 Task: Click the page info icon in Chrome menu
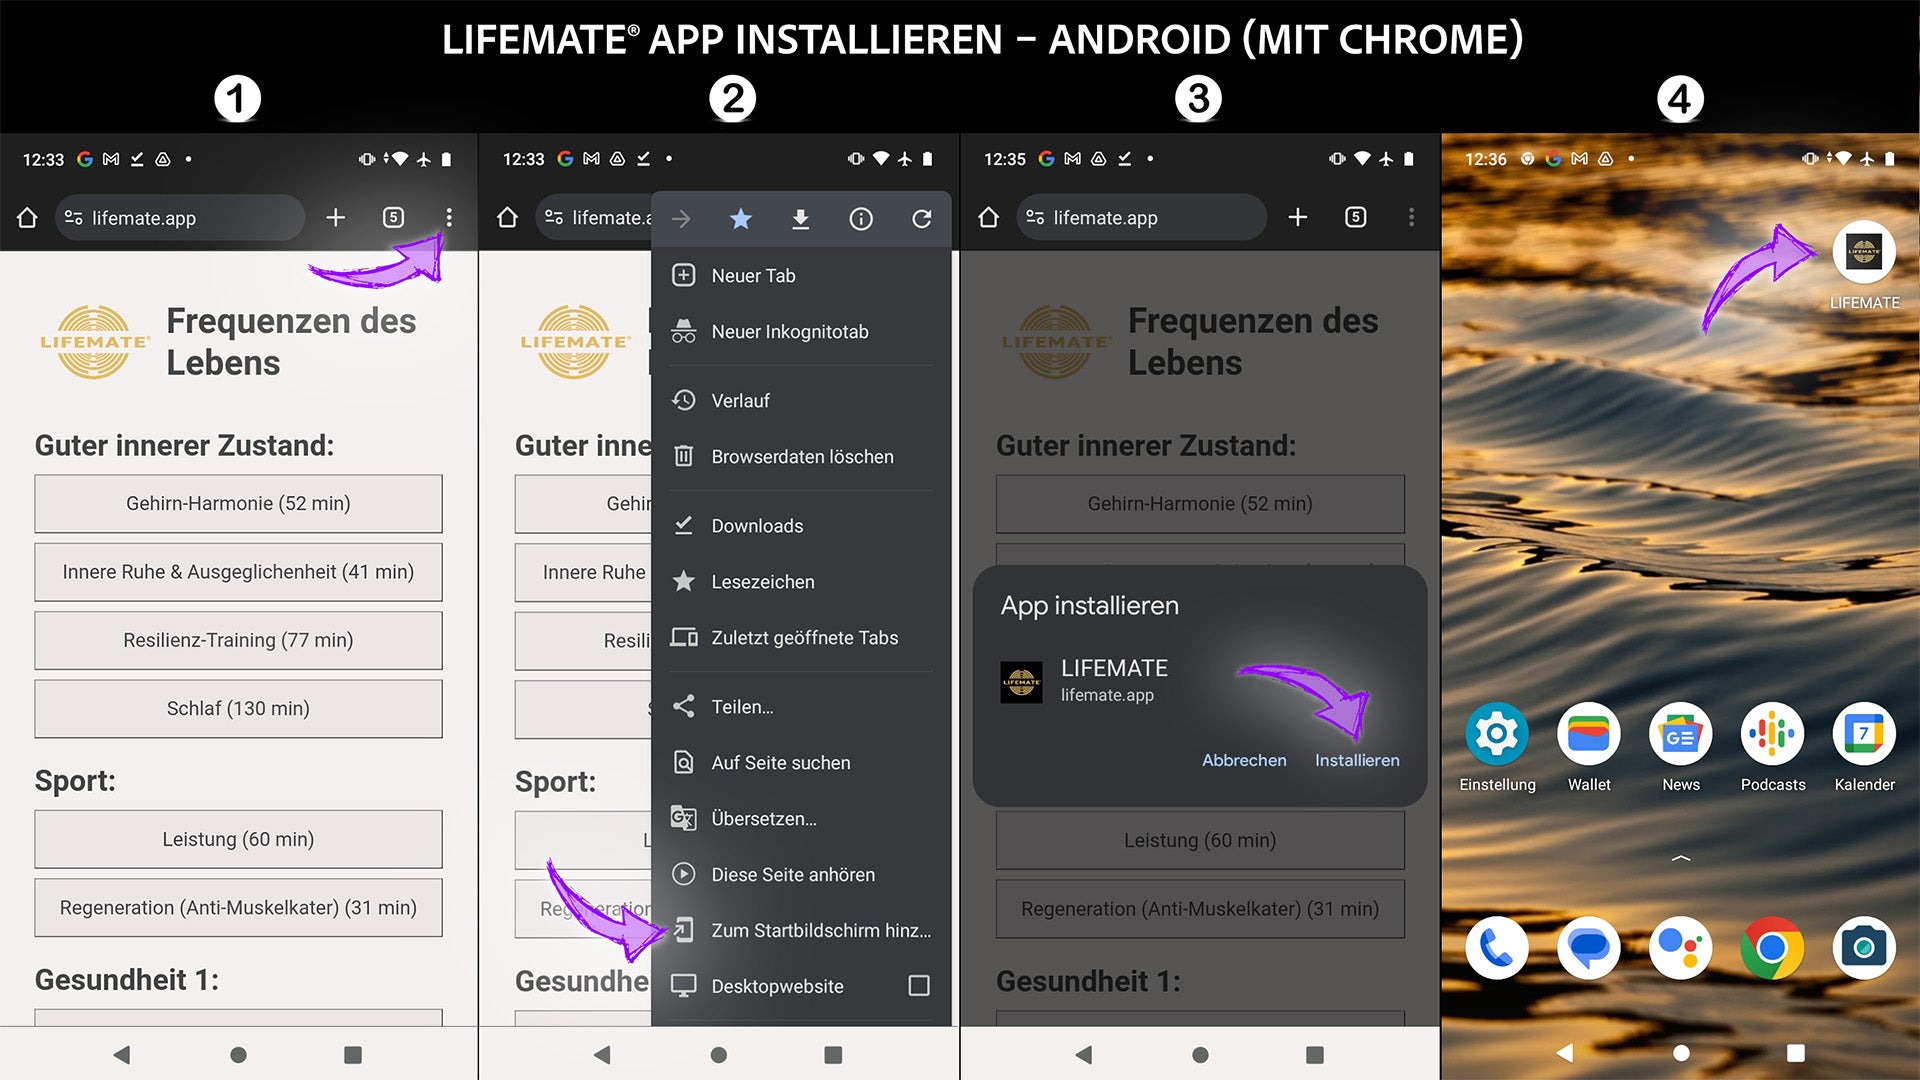click(861, 219)
